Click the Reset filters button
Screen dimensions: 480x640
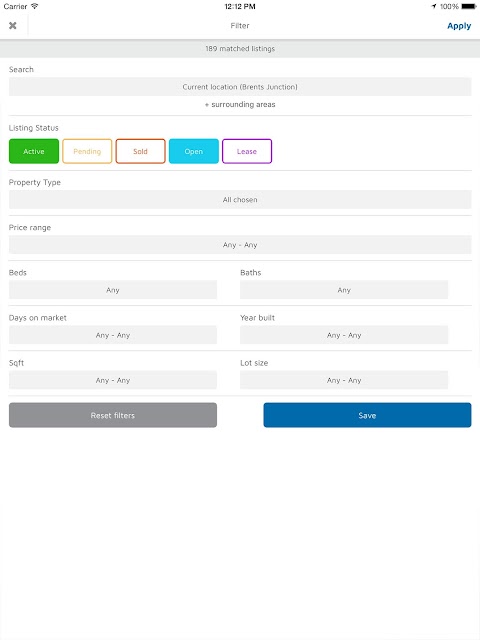[x=113, y=415]
